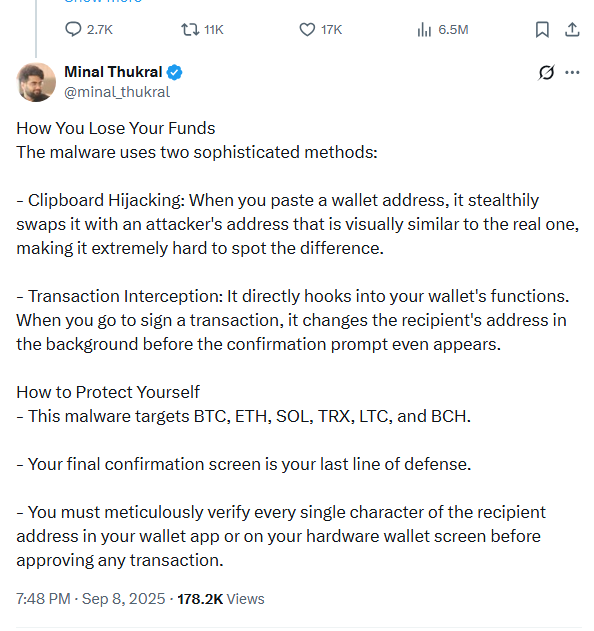Open the three-dot more options menu
This screenshot has height=631, width=594.
(572, 72)
